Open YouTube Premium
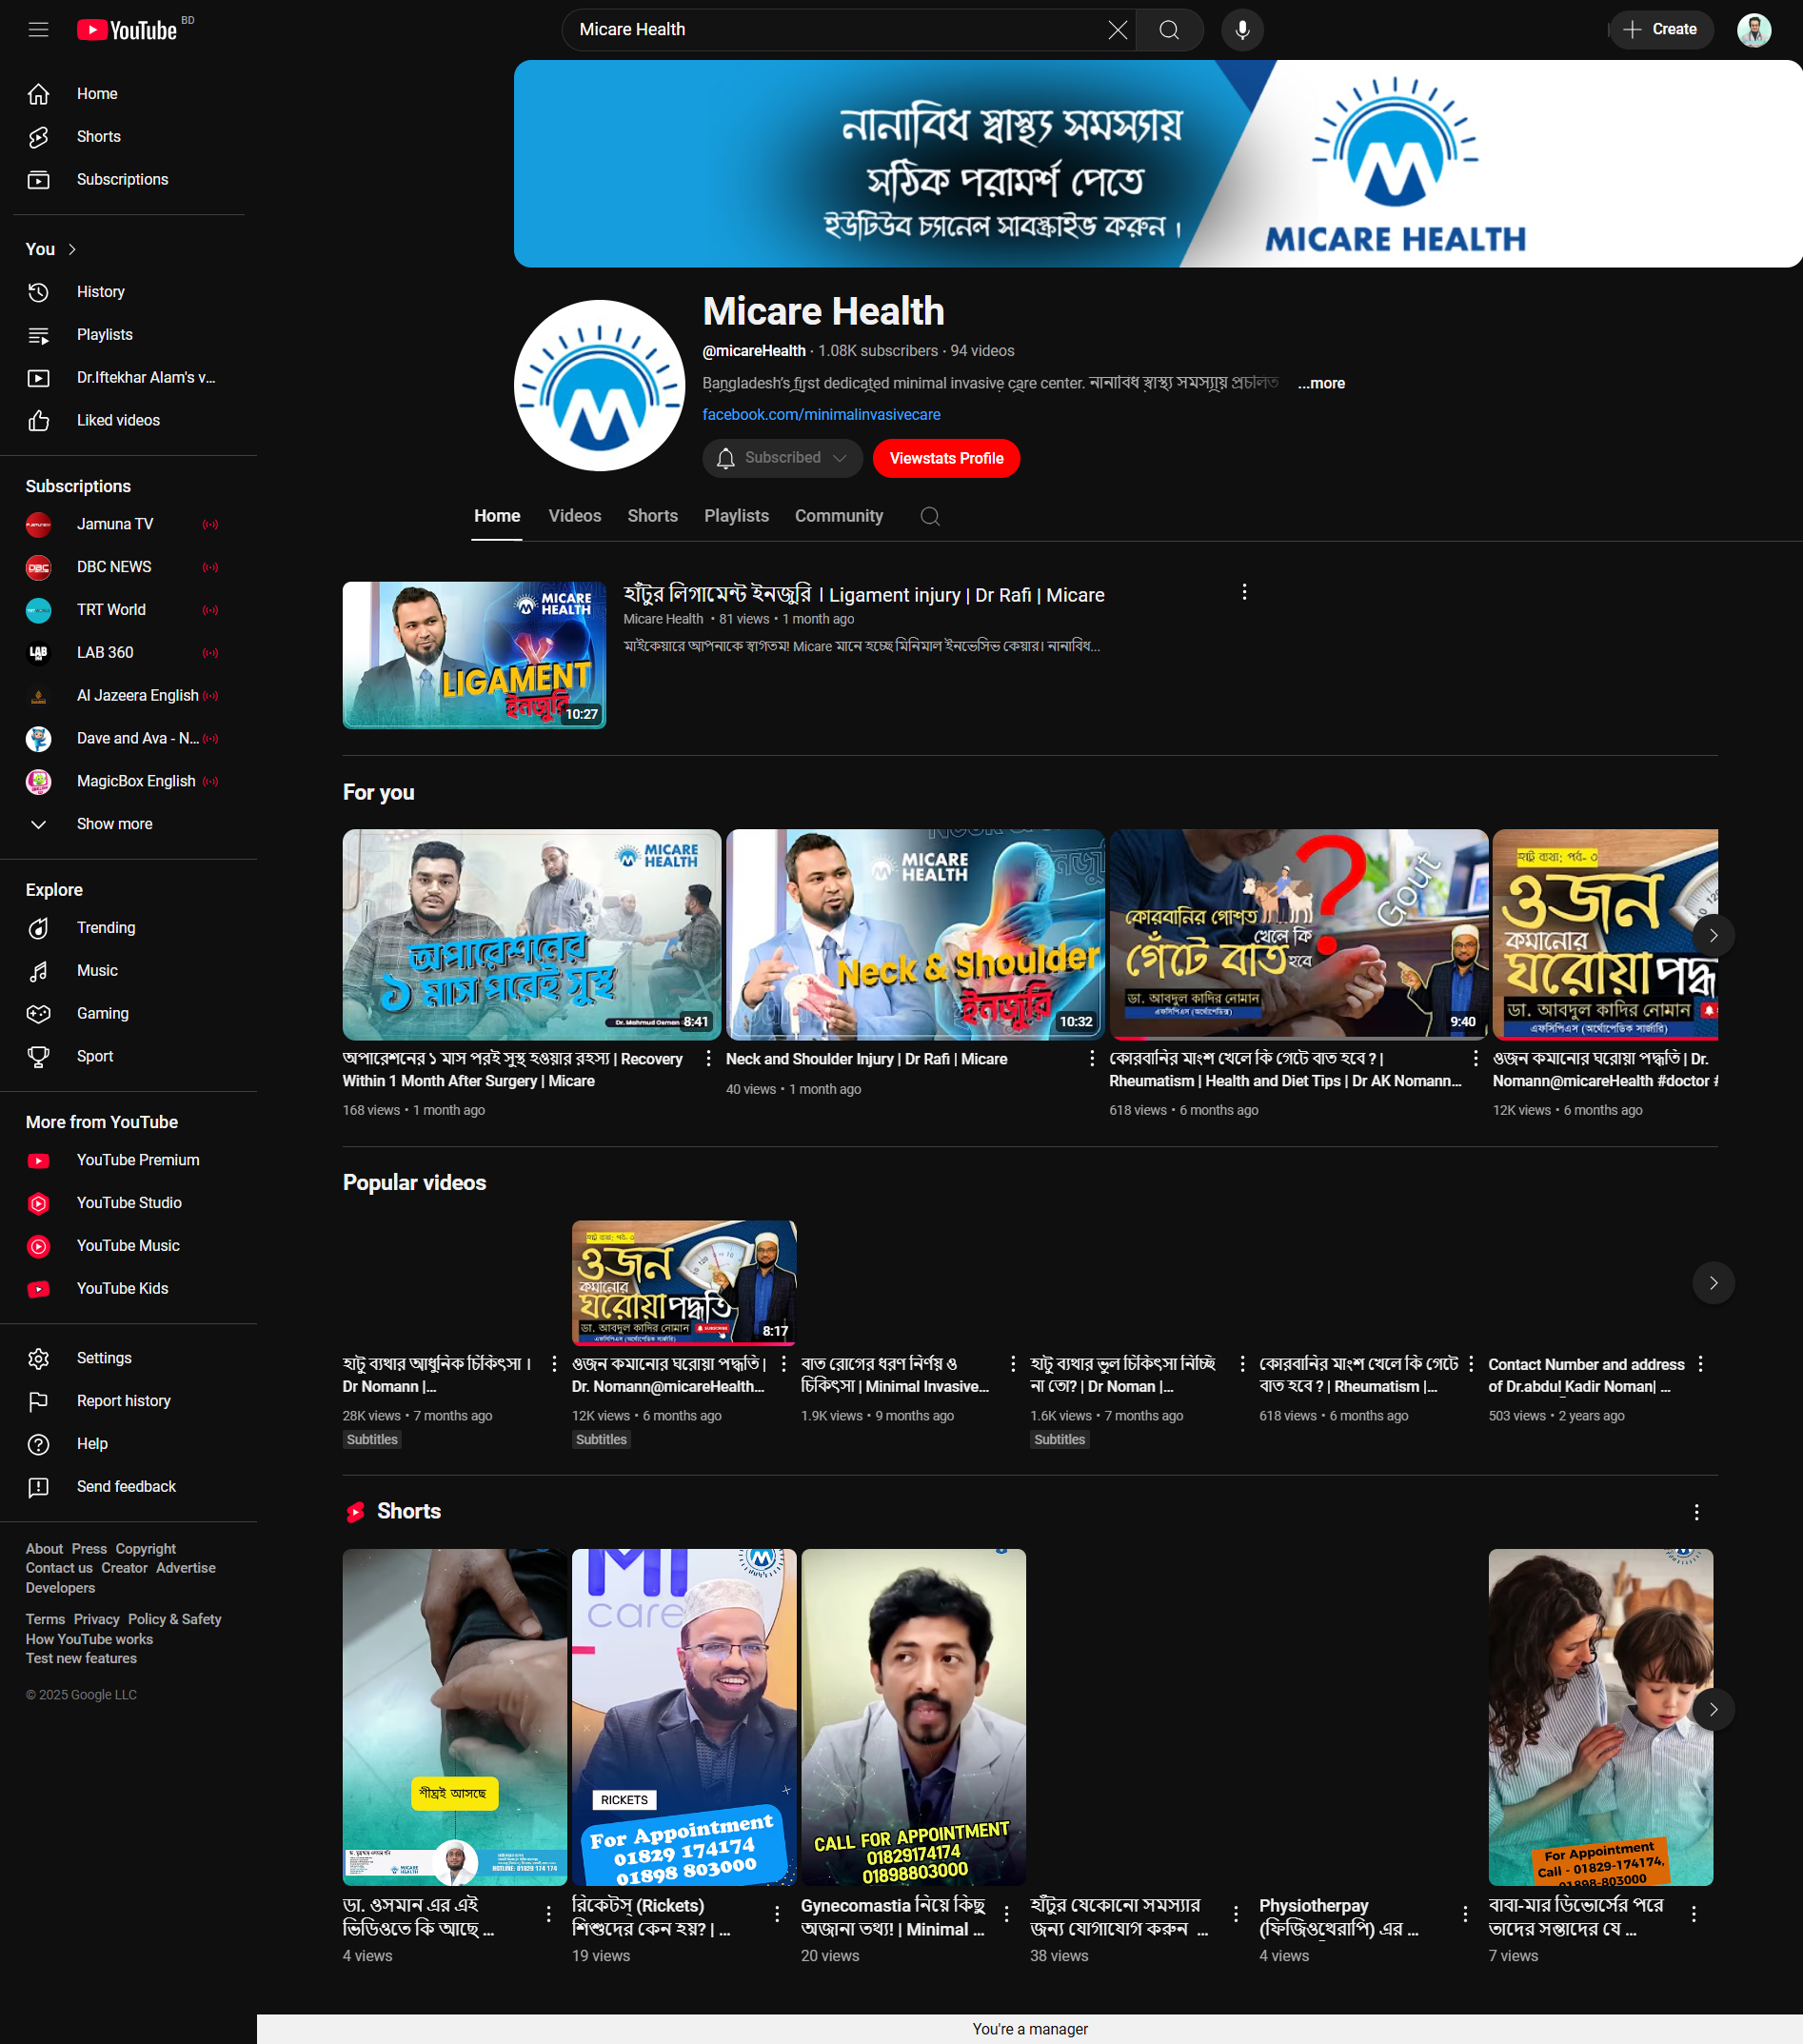1803x2044 pixels. pos(128,1161)
